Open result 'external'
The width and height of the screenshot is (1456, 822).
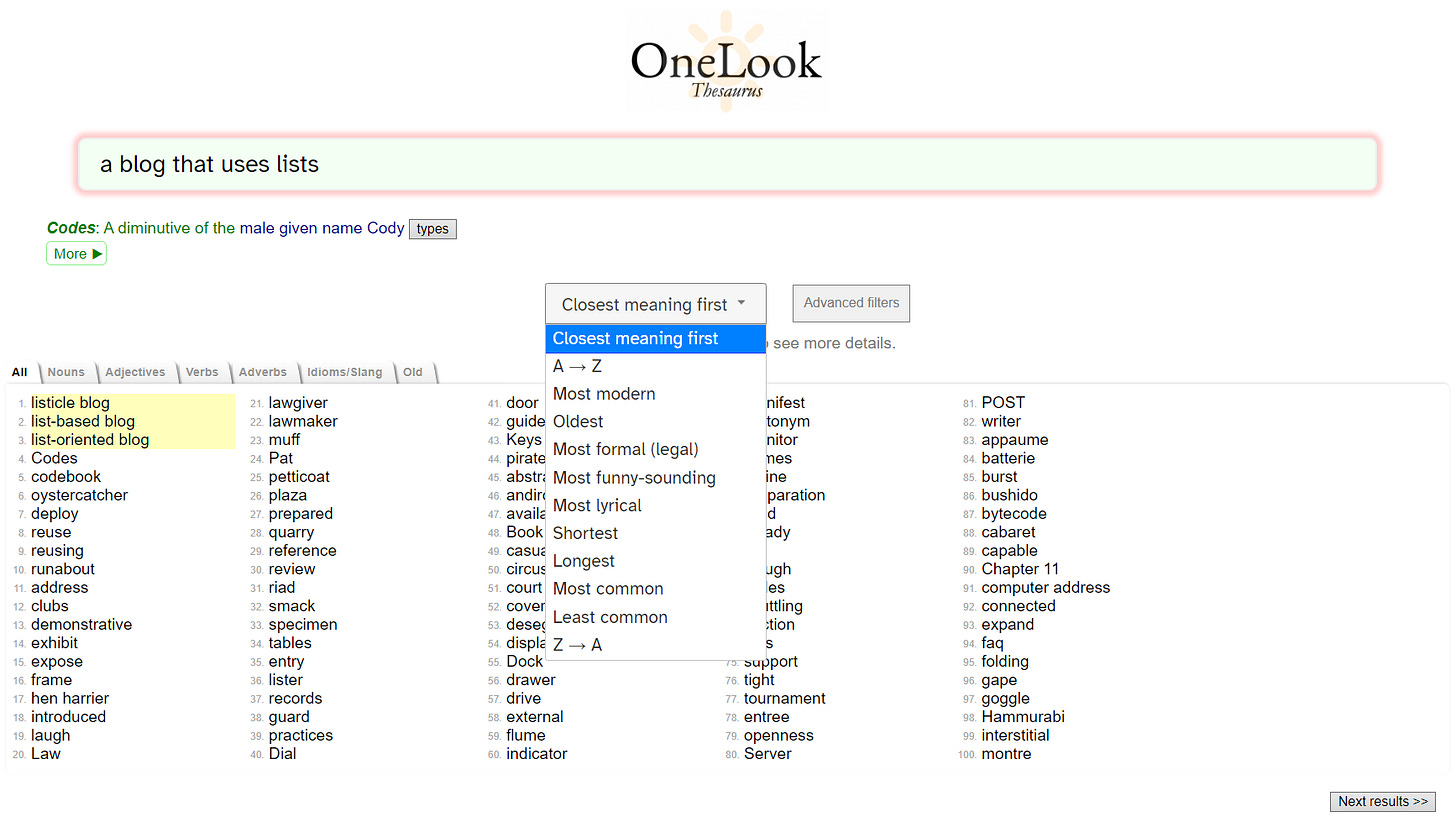535,717
